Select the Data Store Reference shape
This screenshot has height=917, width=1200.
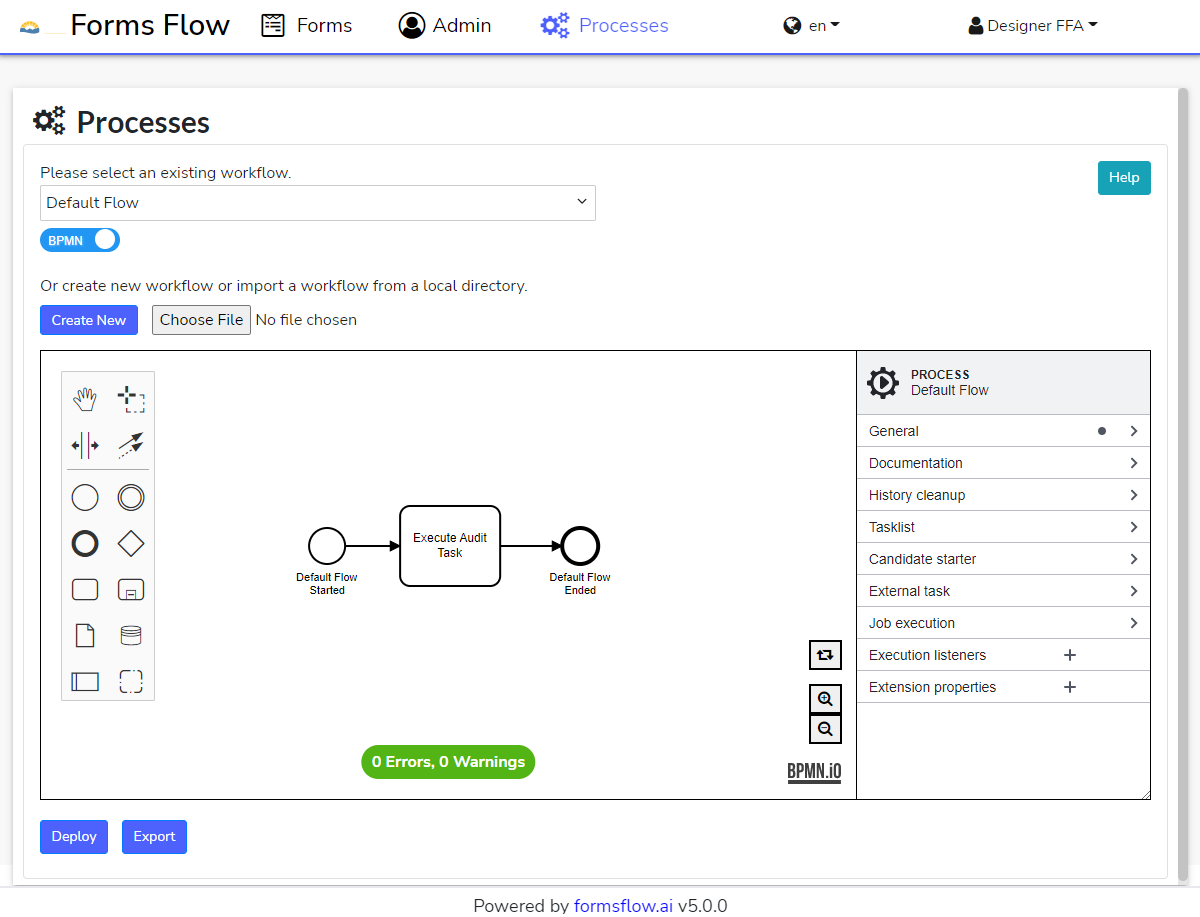click(x=131, y=635)
